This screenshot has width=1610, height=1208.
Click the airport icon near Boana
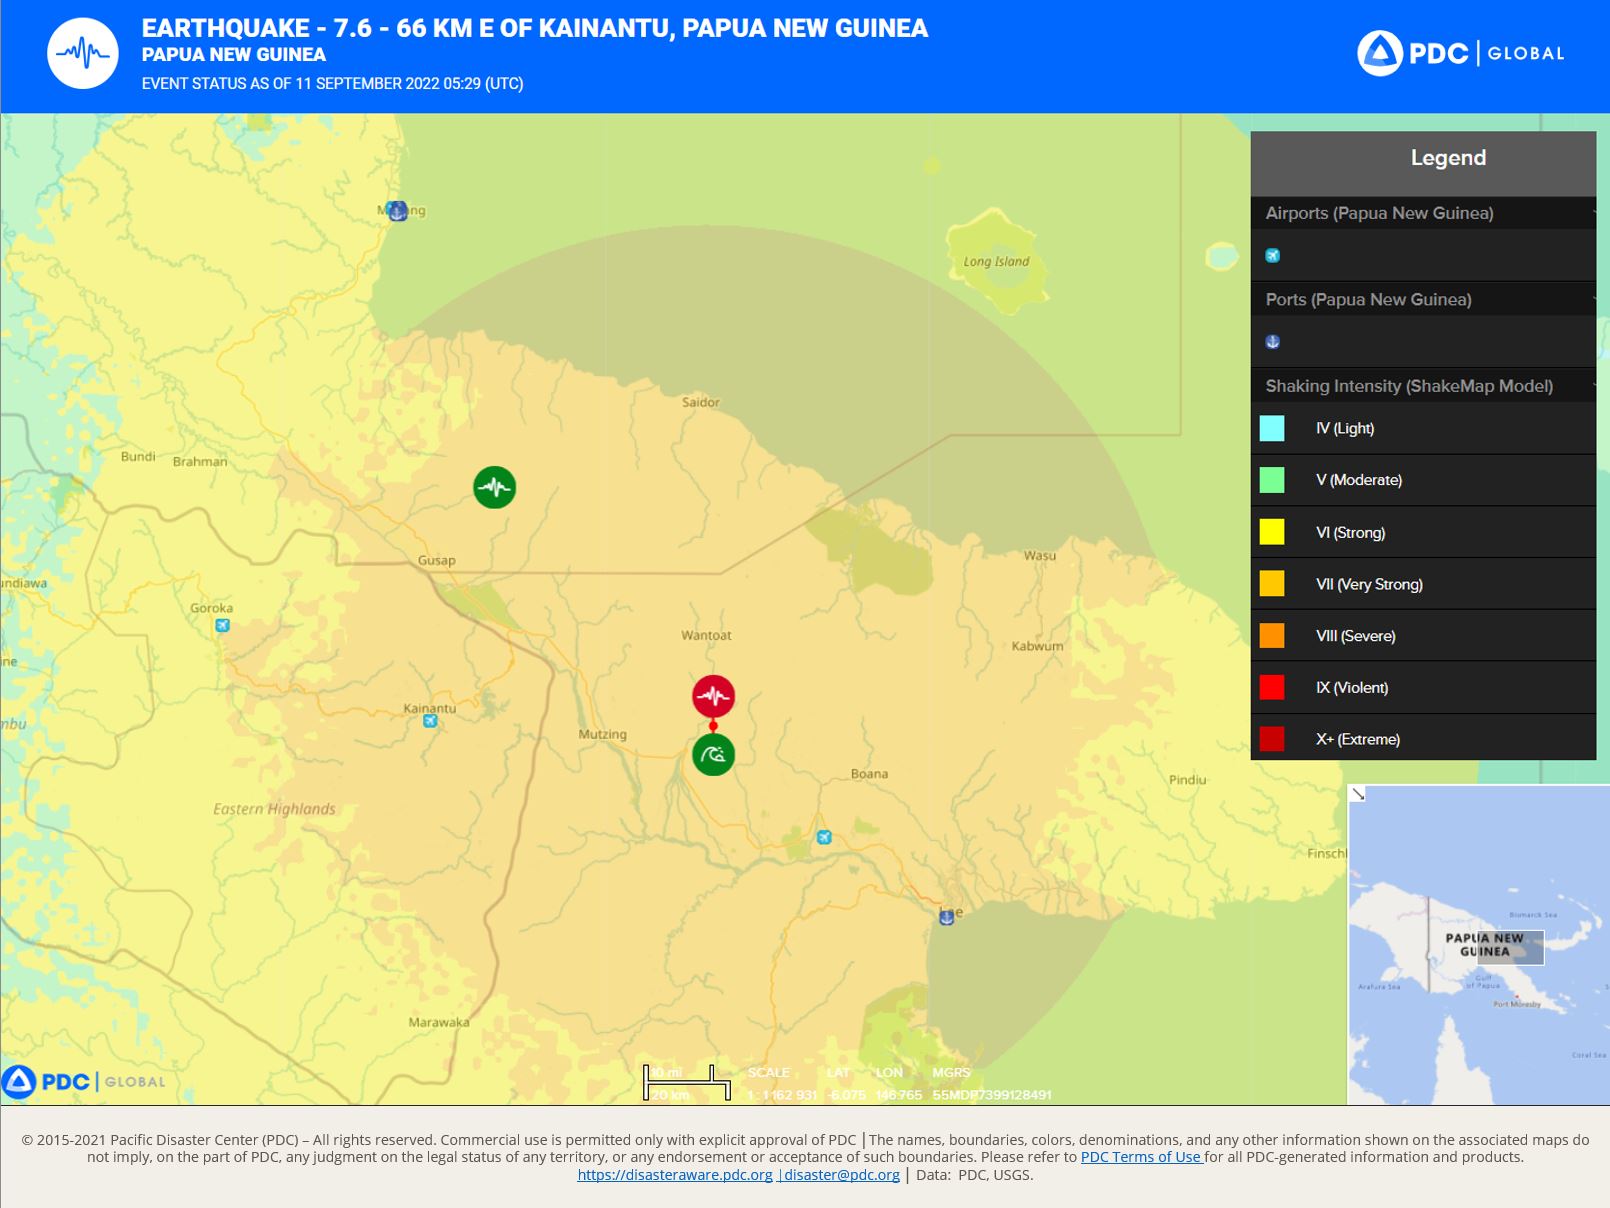[x=824, y=837]
